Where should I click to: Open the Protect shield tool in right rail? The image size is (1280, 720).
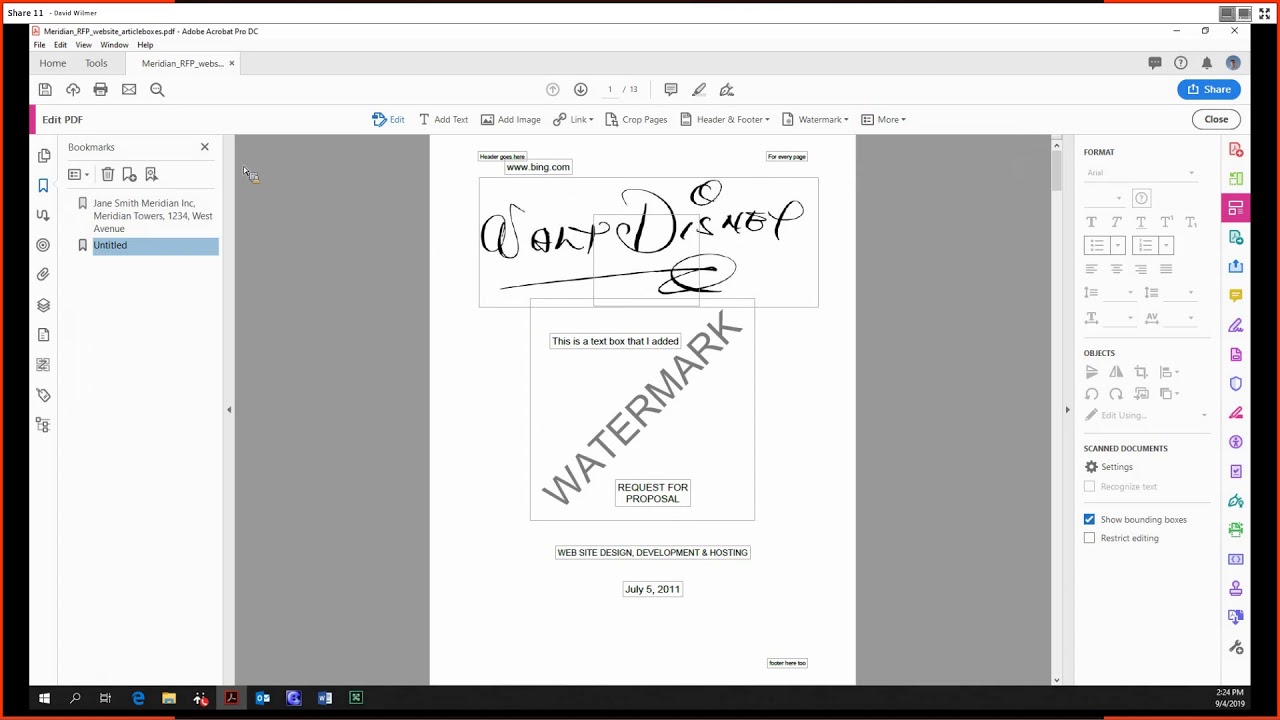[1236, 384]
